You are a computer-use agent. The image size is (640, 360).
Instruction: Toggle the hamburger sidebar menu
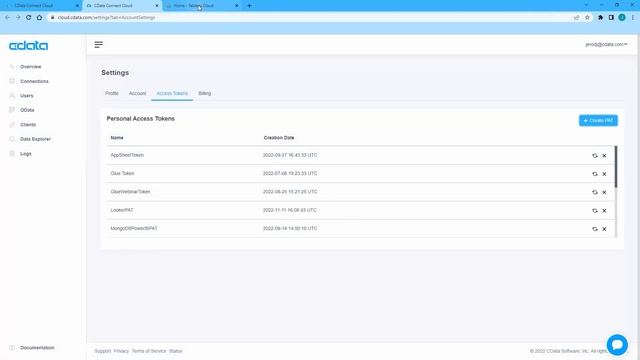pos(98,44)
